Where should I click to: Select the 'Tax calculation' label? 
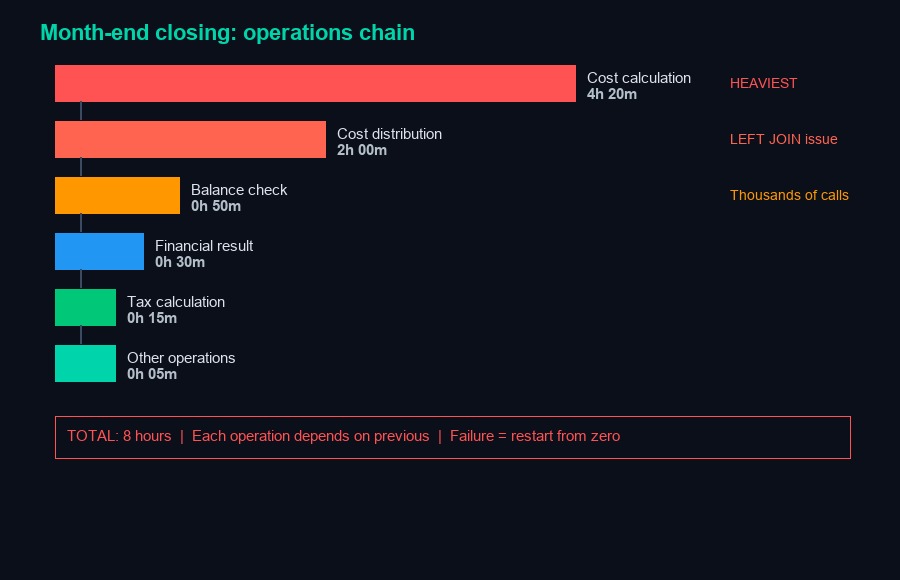pos(176,302)
